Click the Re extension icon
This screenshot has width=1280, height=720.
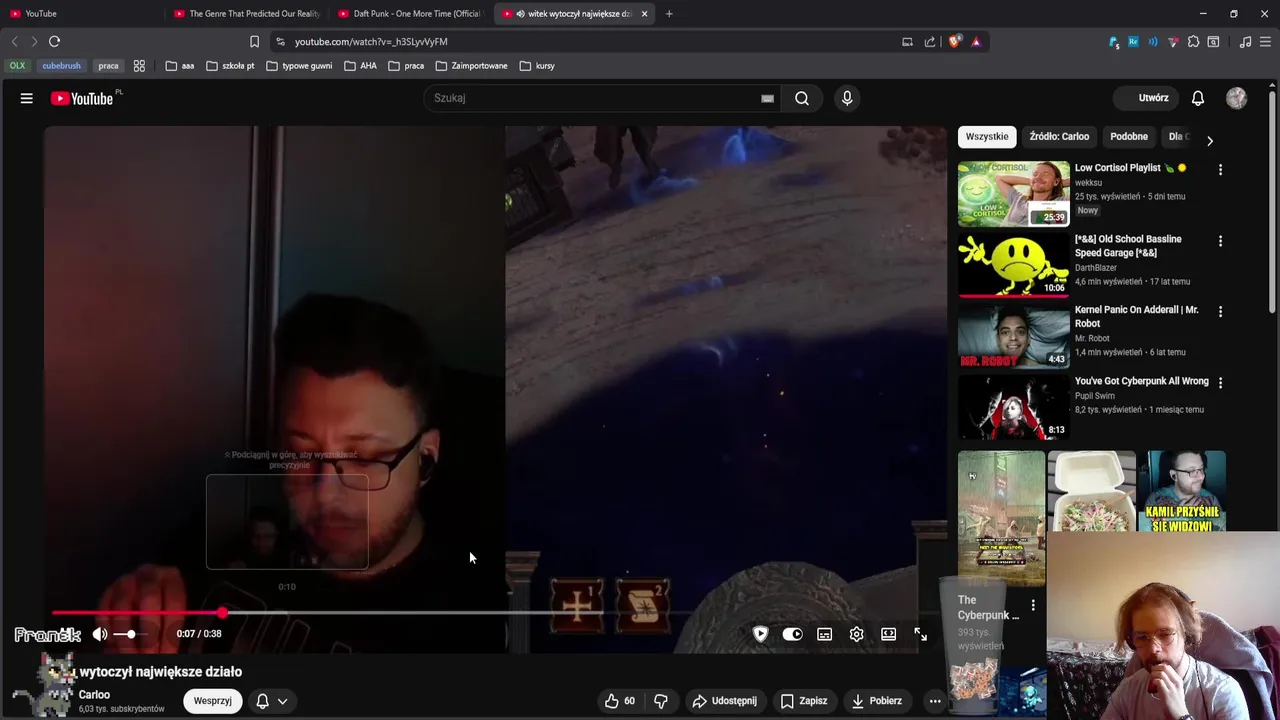coord(1133,41)
